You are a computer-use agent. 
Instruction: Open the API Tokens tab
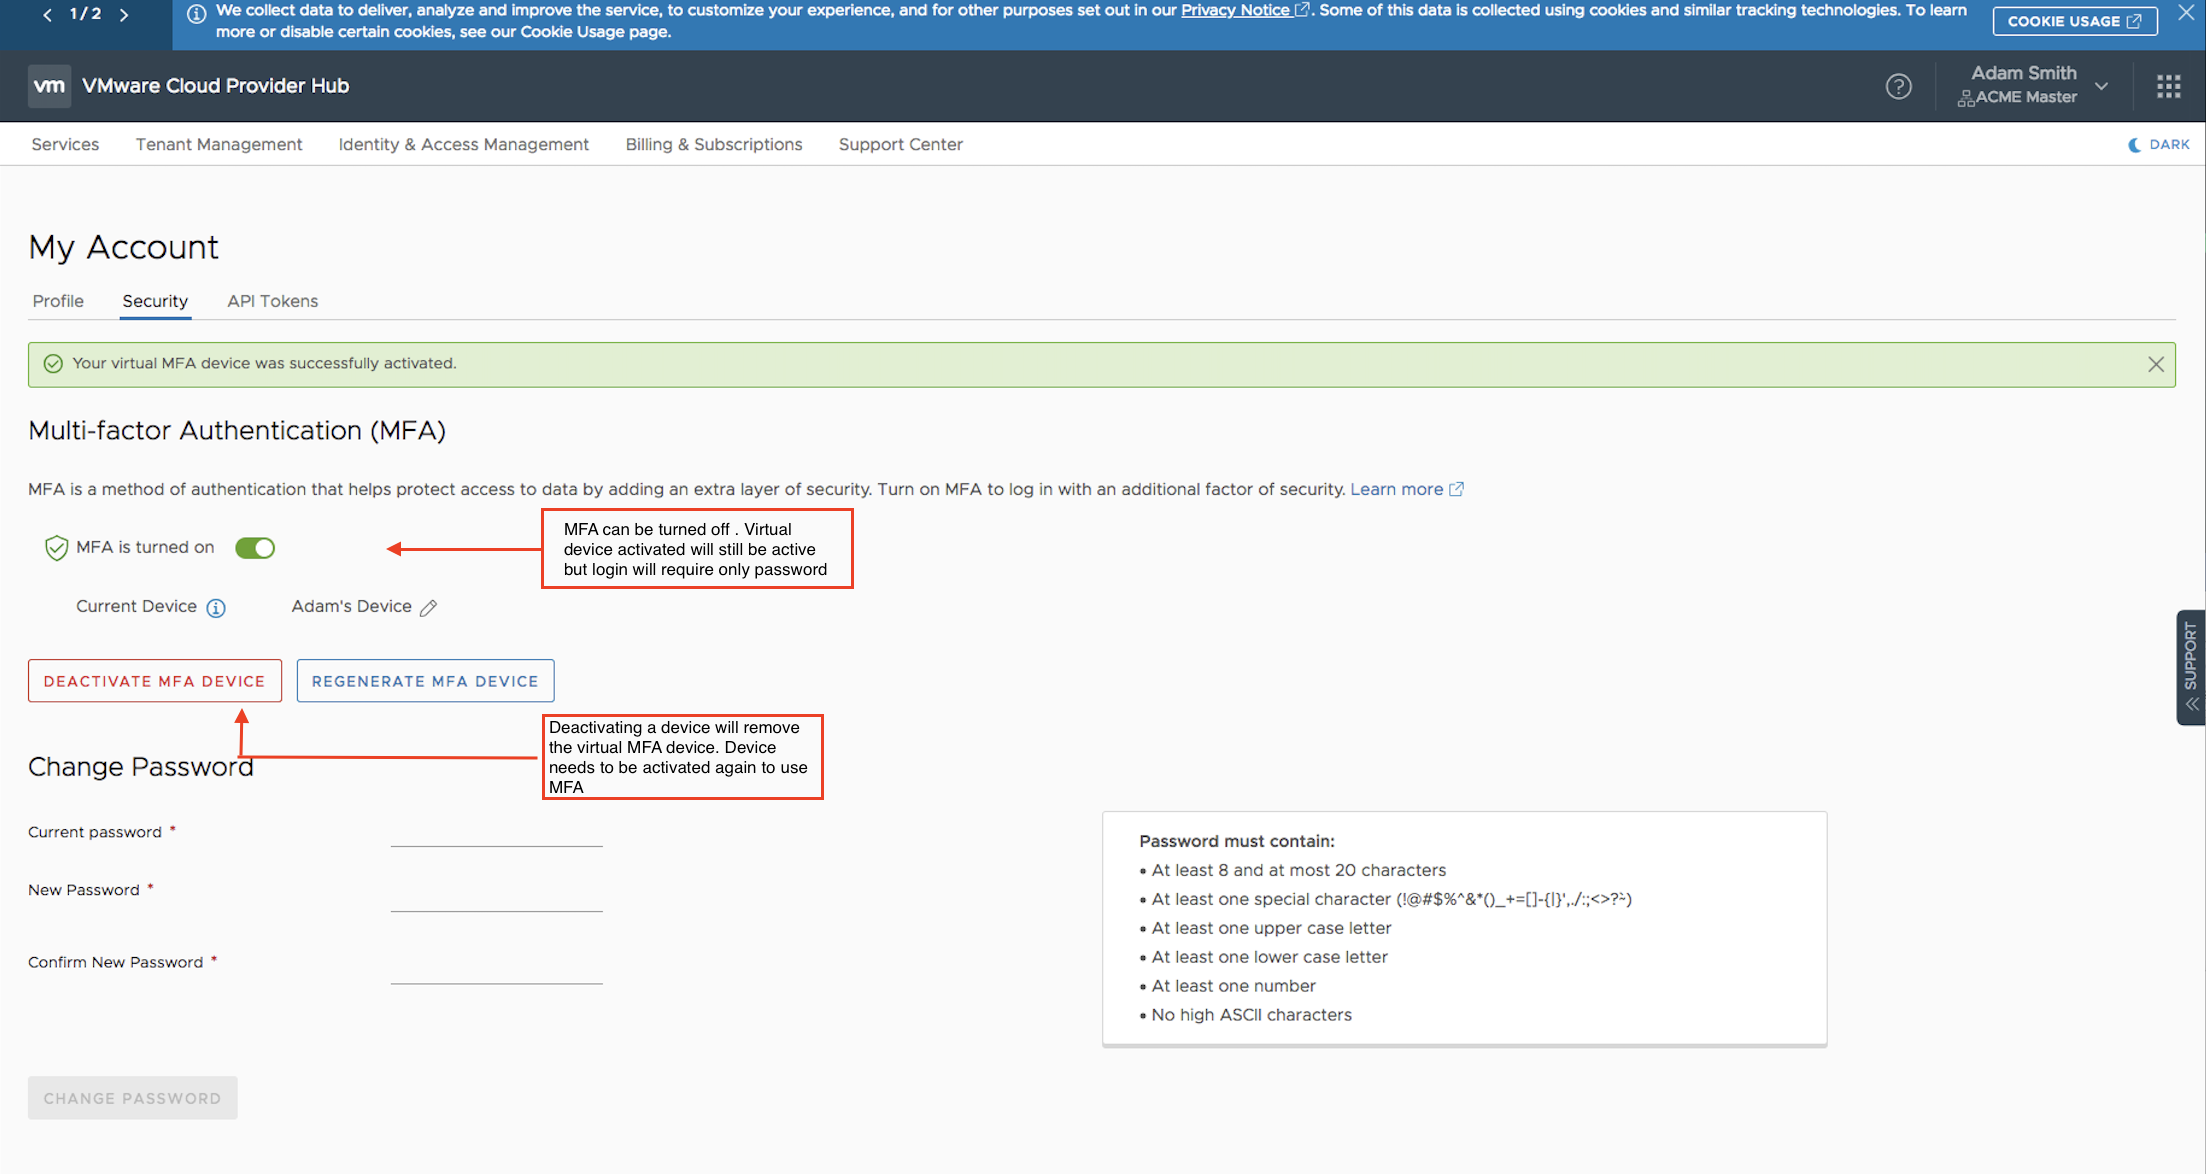click(x=272, y=301)
